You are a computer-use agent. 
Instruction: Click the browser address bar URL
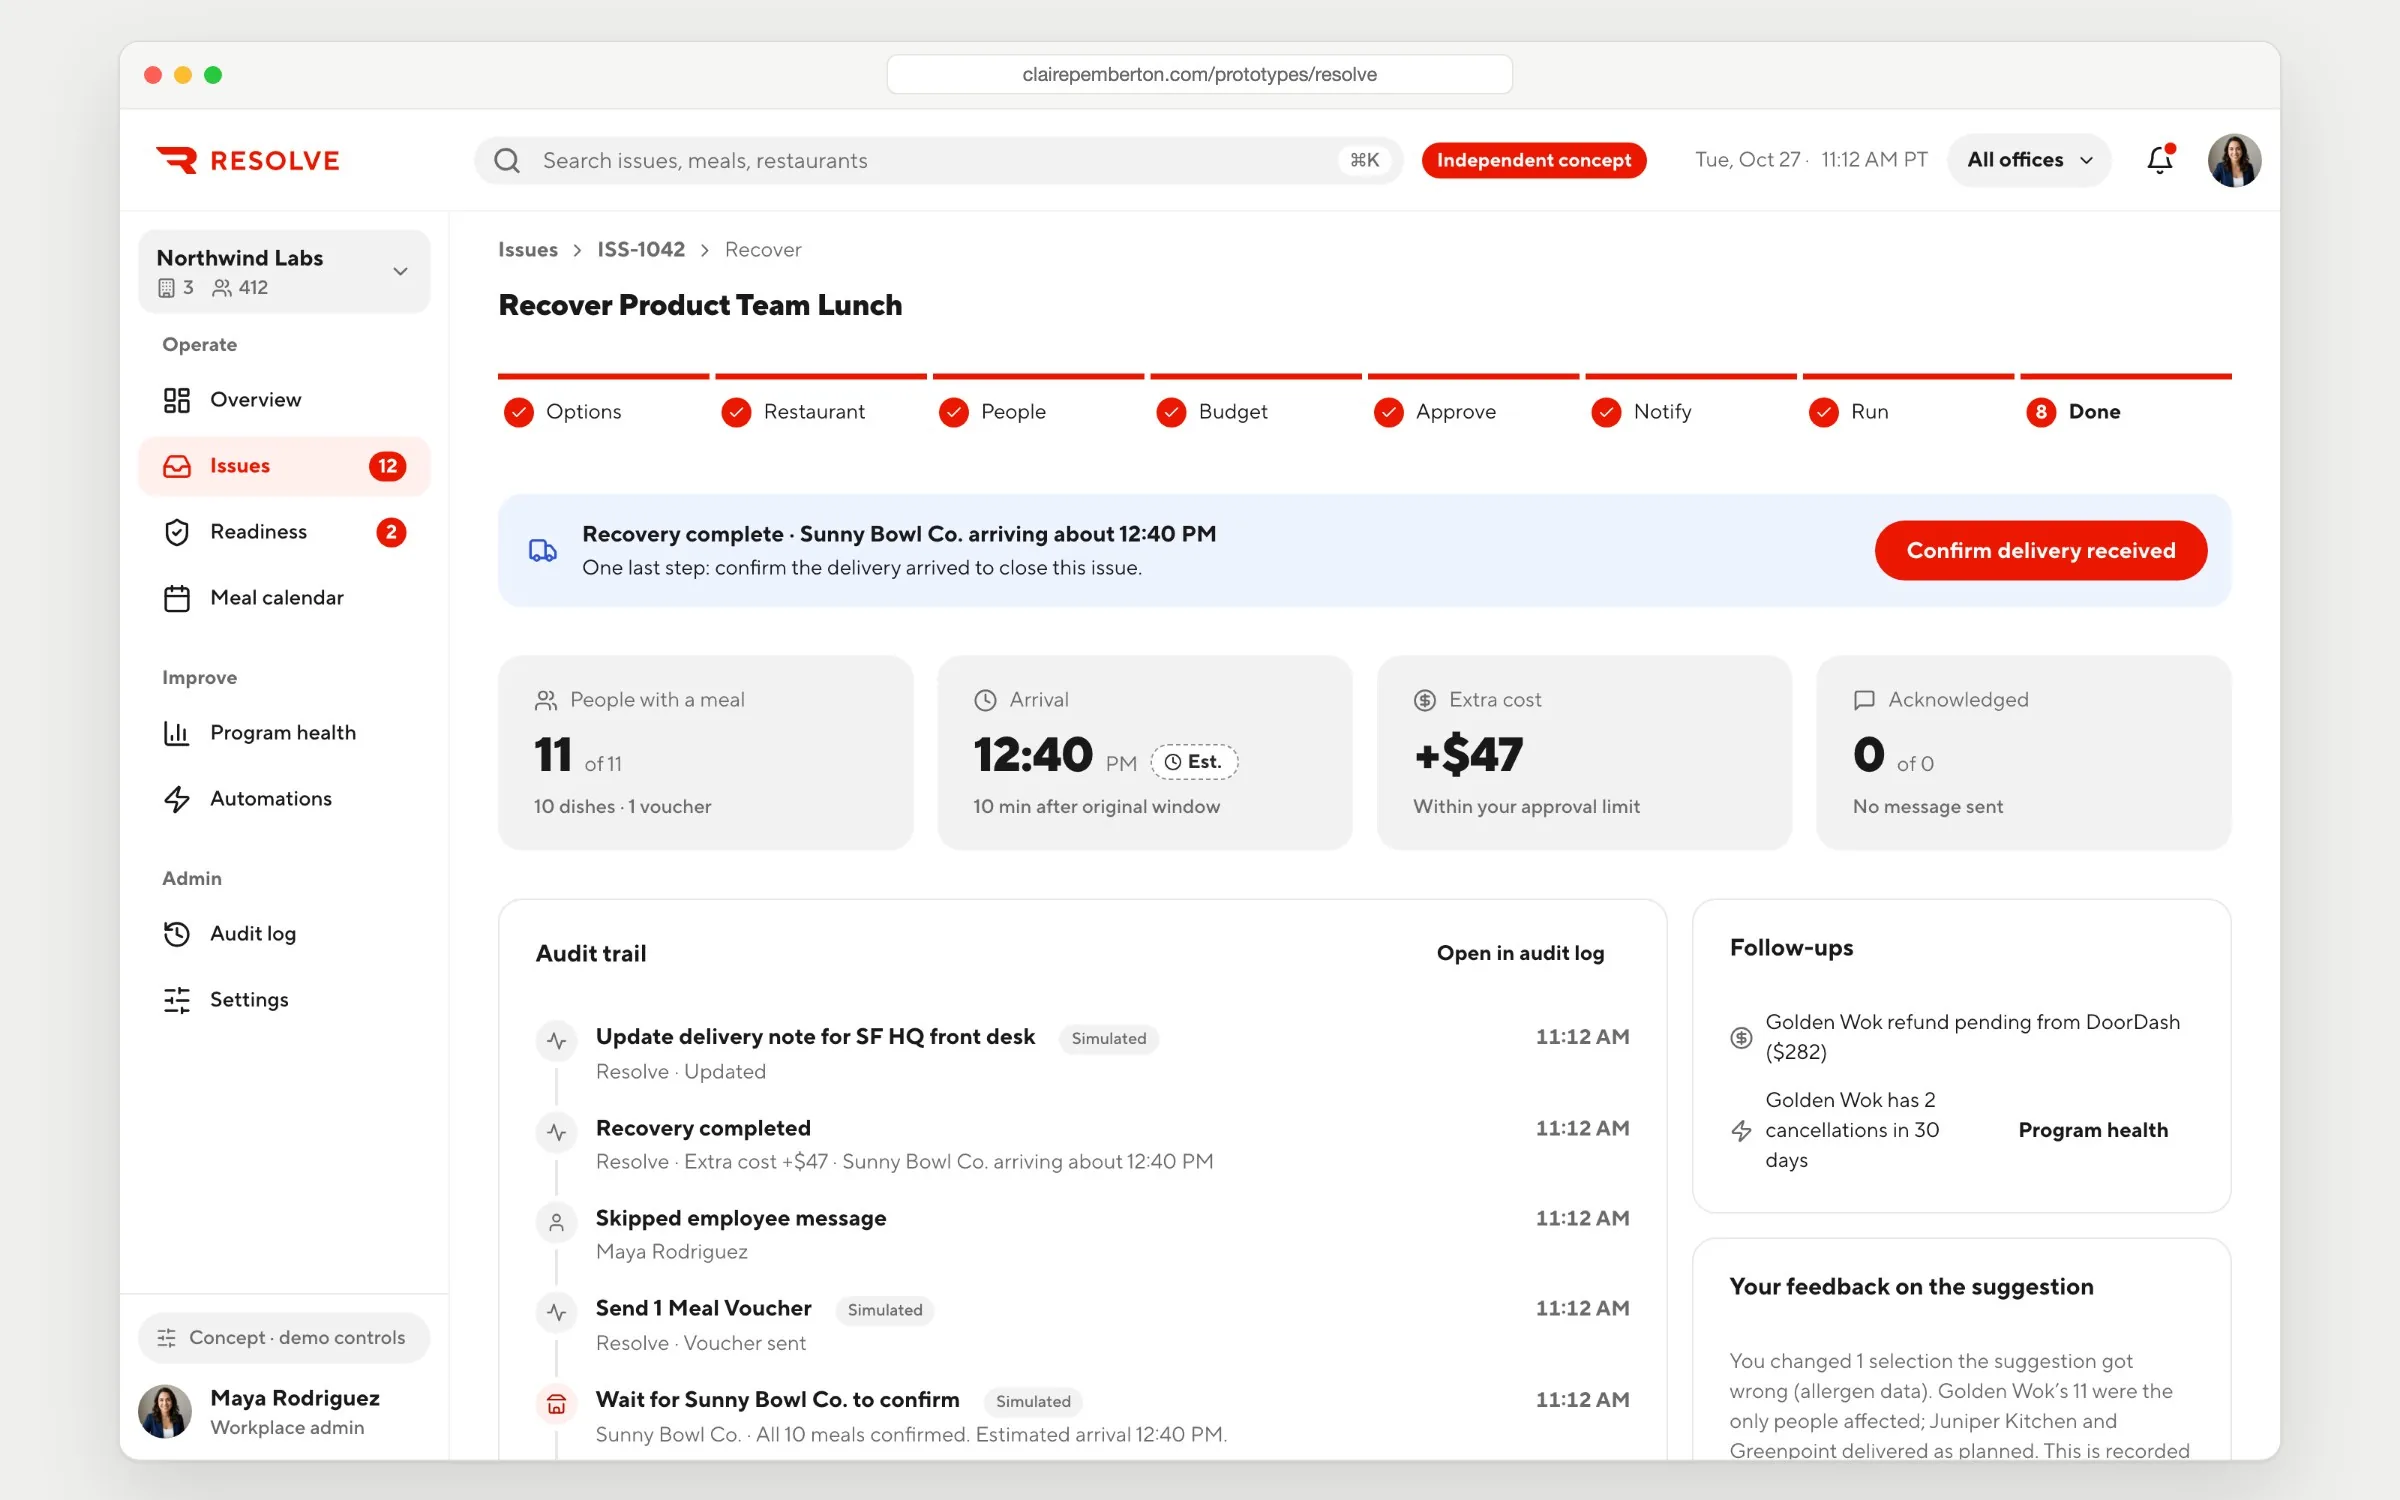[x=1199, y=74]
